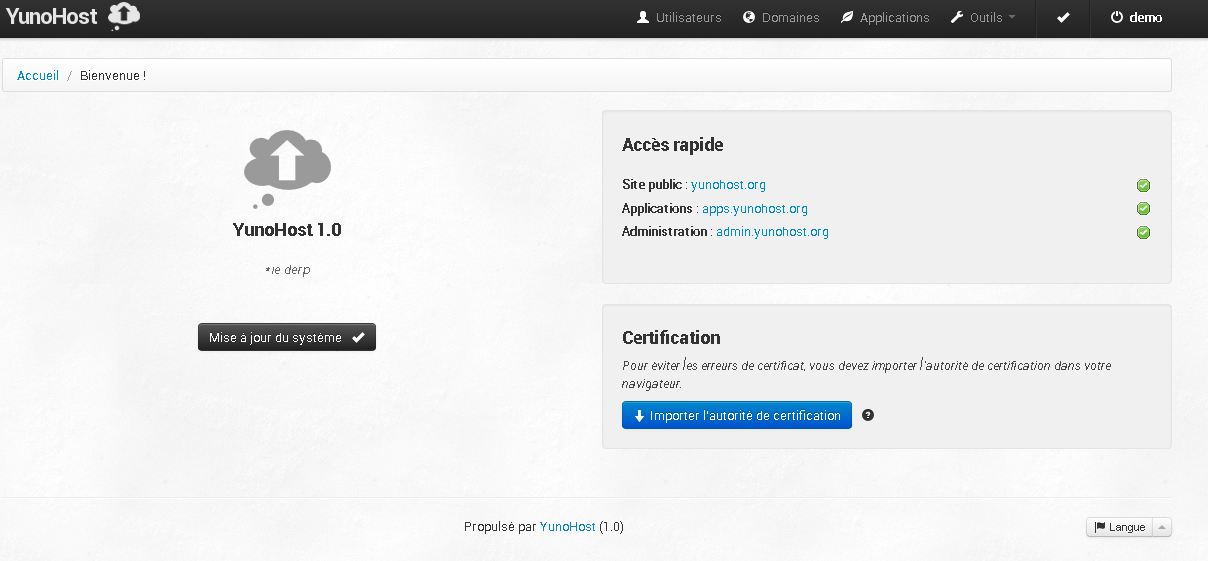Open the yunohost.org public site link
The height and width of the screenshot is (561, 1208).
pyautogui.click(x=728, y=185)
